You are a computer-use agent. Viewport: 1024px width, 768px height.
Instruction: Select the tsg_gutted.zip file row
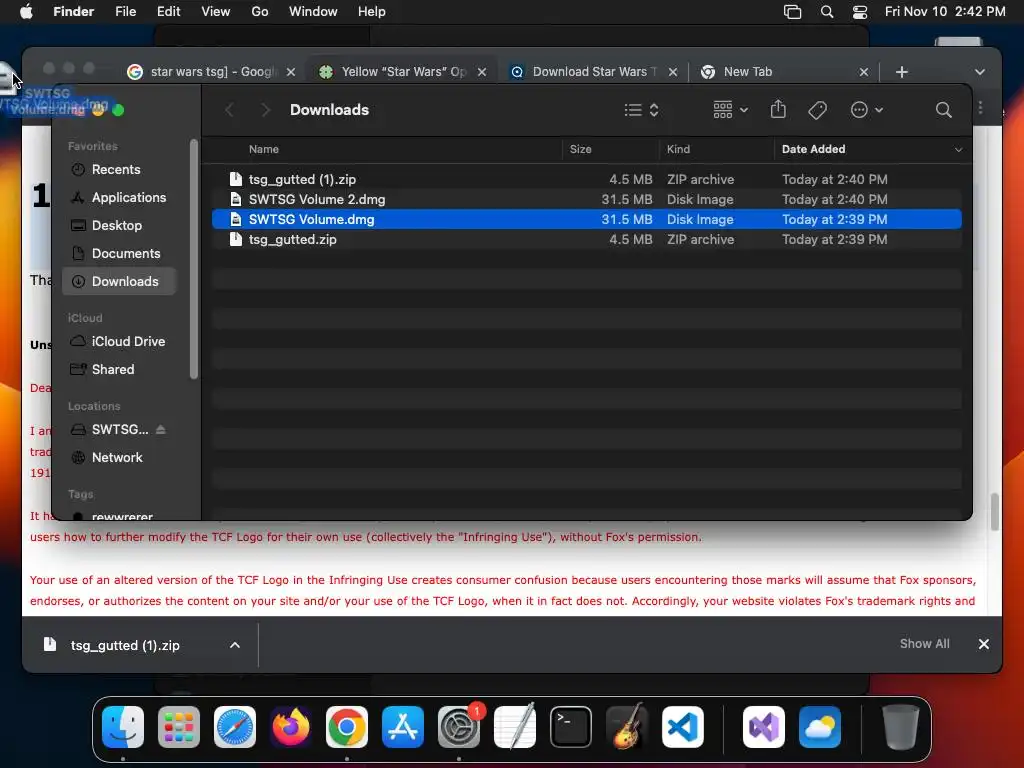coord(586,240)
